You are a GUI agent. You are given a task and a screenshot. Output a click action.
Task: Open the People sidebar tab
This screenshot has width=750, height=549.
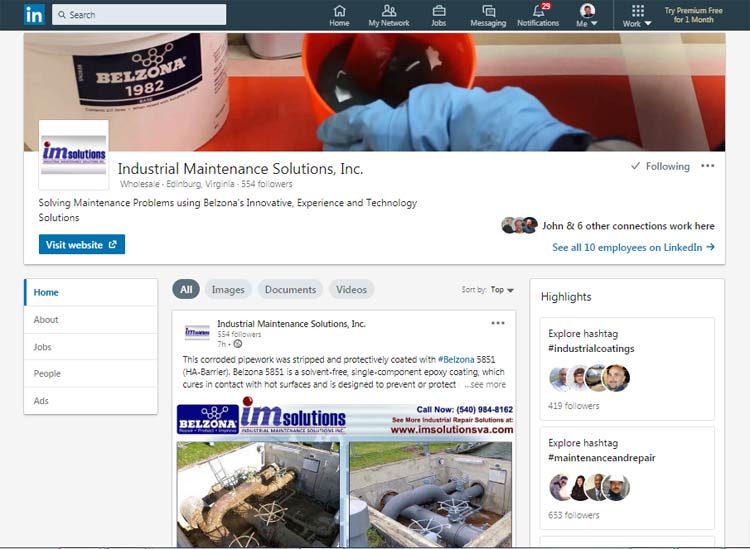pos(47,374)
